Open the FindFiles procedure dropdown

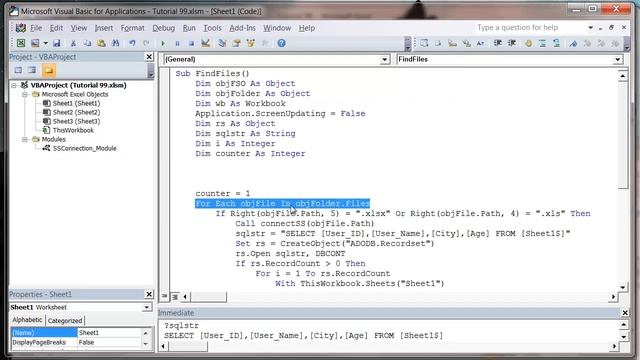click(x=618, y=60)
